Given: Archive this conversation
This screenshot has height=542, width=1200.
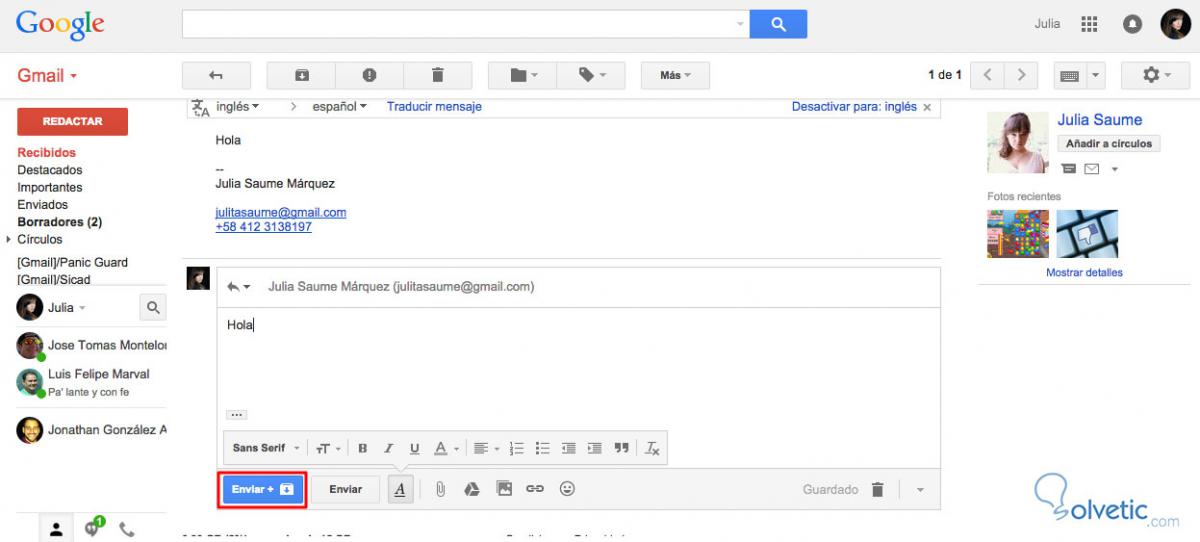Looking at the screenshot, I should click(x=301, y=75).
